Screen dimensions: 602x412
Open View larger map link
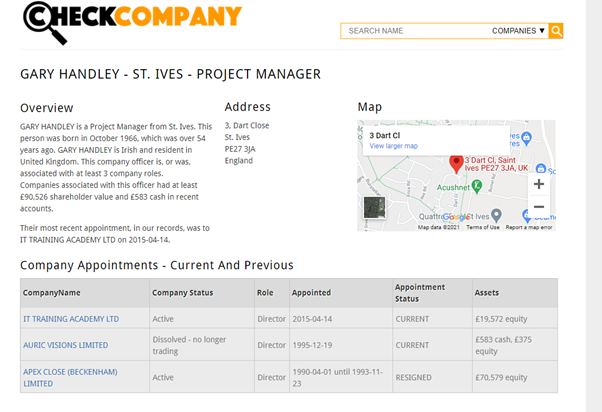pos(393,146)
